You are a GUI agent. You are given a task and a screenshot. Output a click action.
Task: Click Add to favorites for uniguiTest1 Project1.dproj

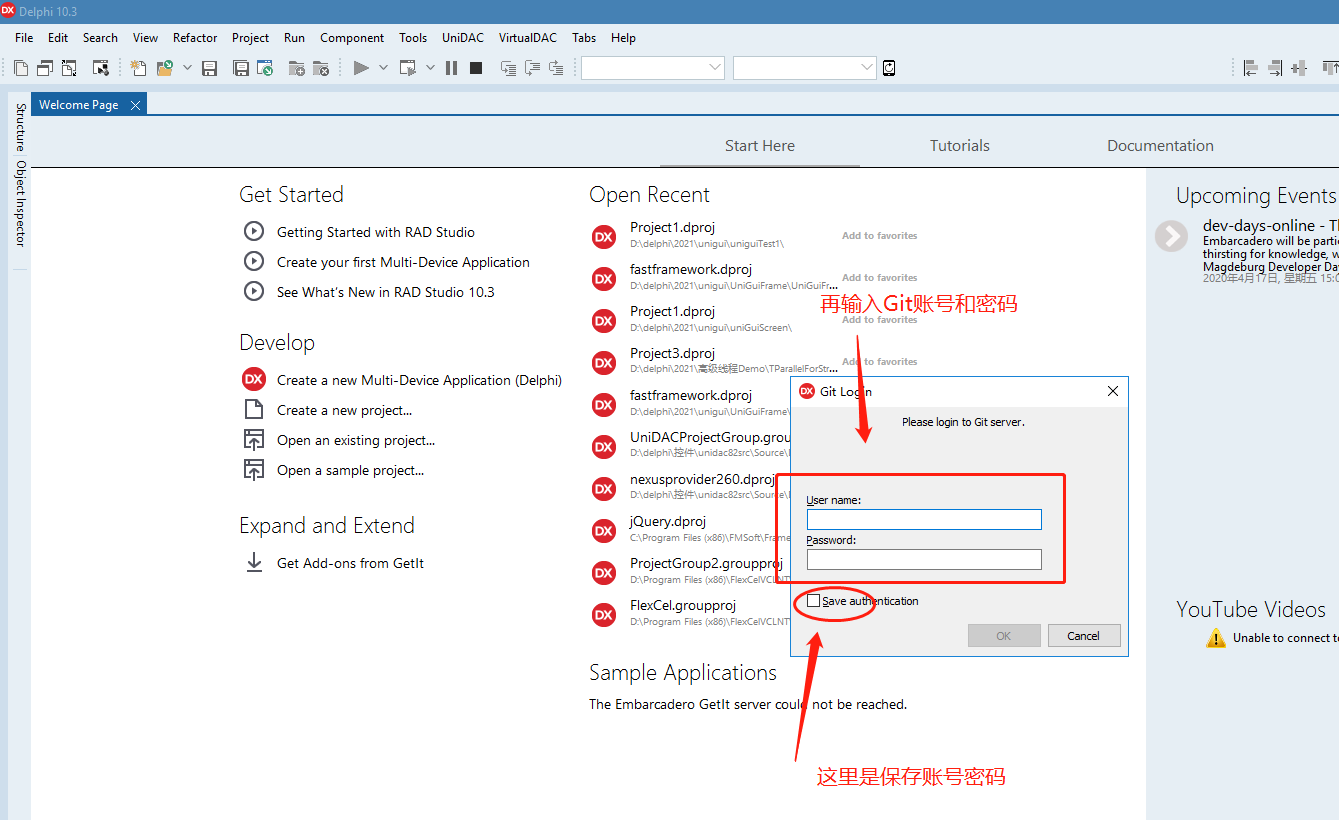click(879, 236)
